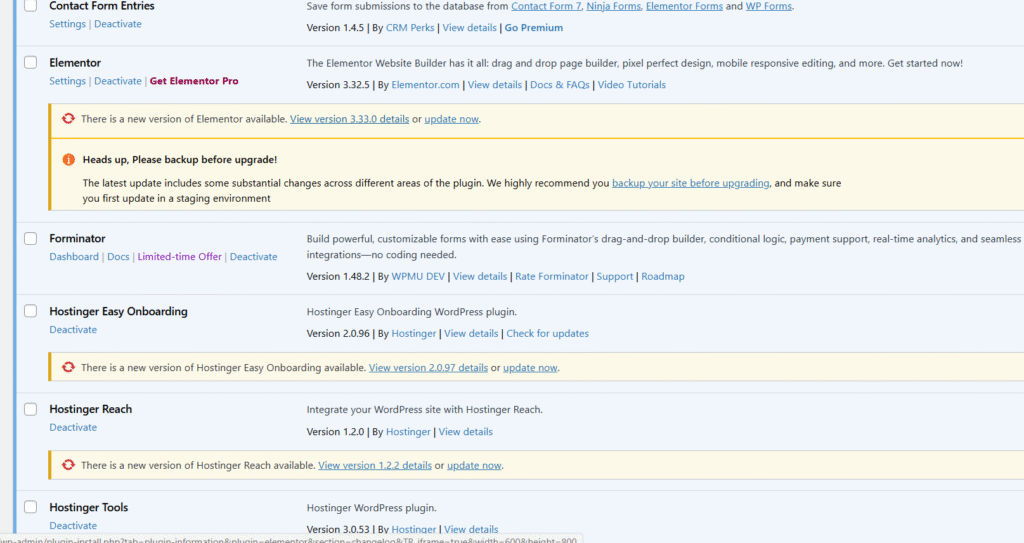Tick the Elementor plugin checkbox
The width and height of the screenshot is (1024, 543).
[30, 63]
